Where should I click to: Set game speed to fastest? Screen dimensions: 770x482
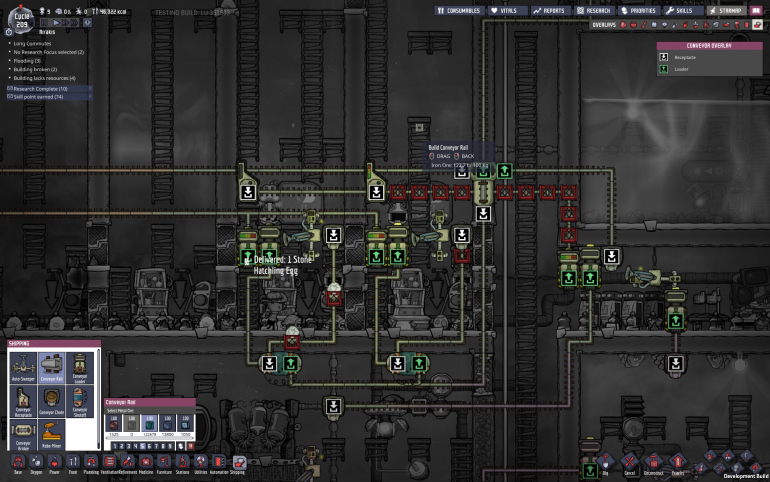click(74, 22)
